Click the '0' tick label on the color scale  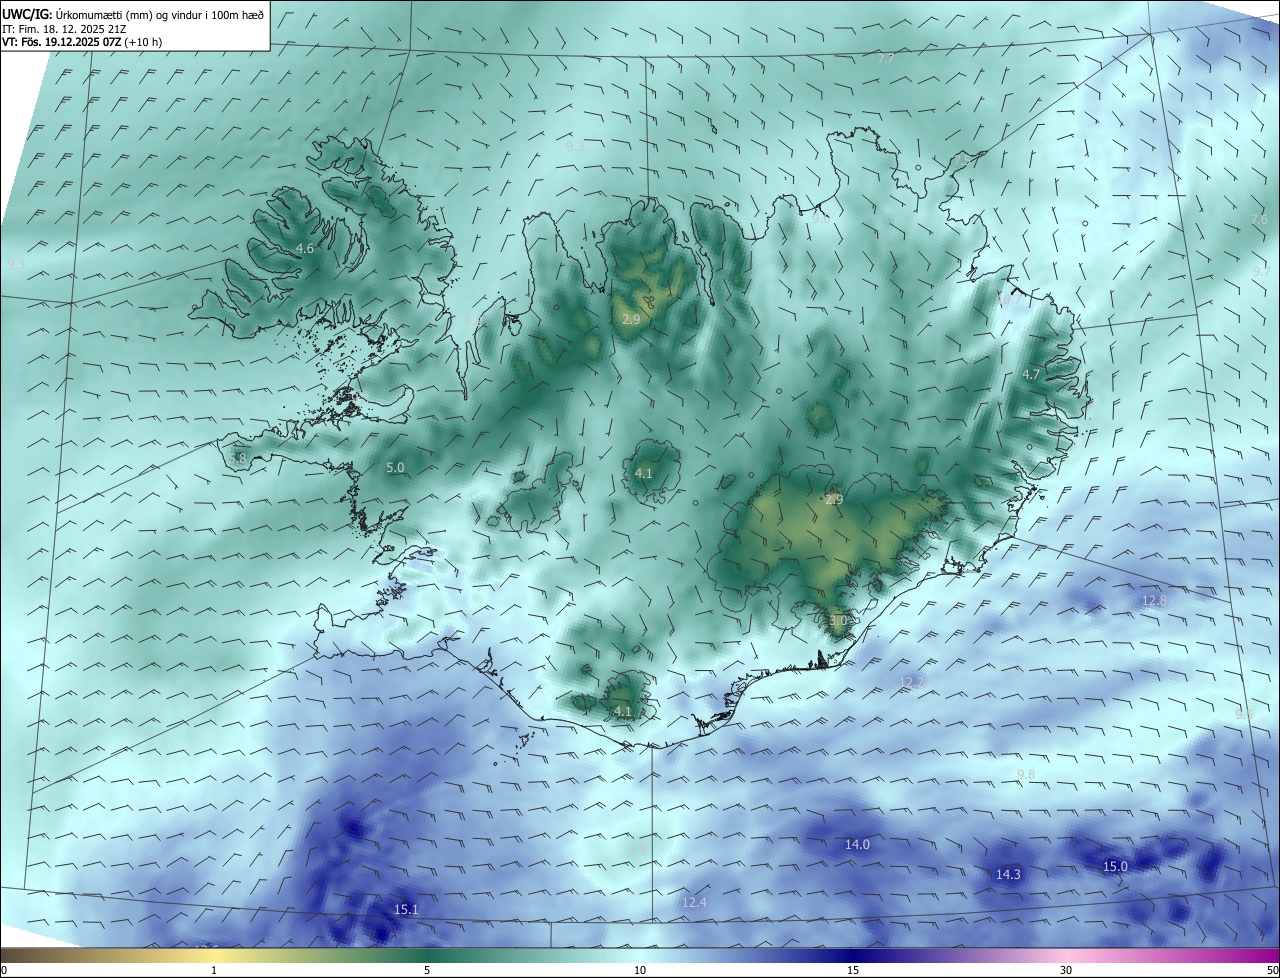click(4, 970)
